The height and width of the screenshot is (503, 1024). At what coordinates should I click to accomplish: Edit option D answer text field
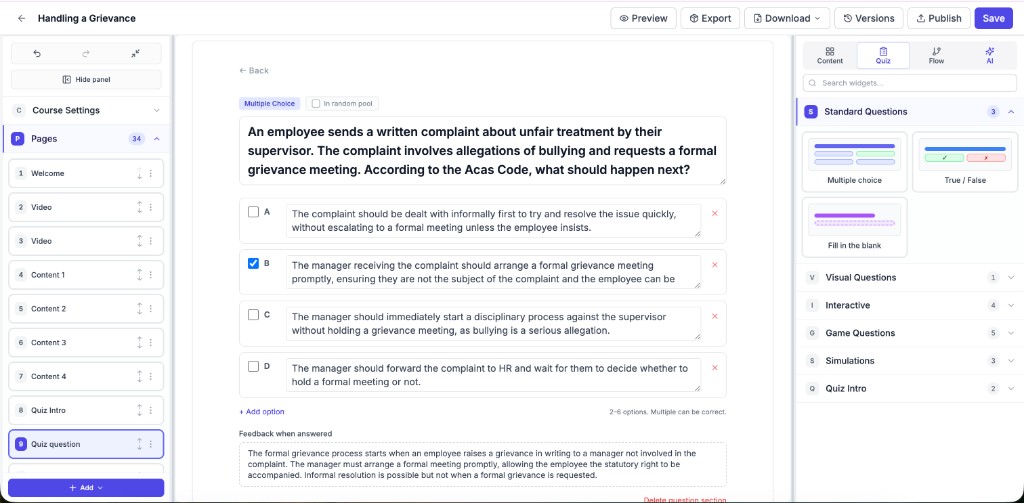click(493, 375)
